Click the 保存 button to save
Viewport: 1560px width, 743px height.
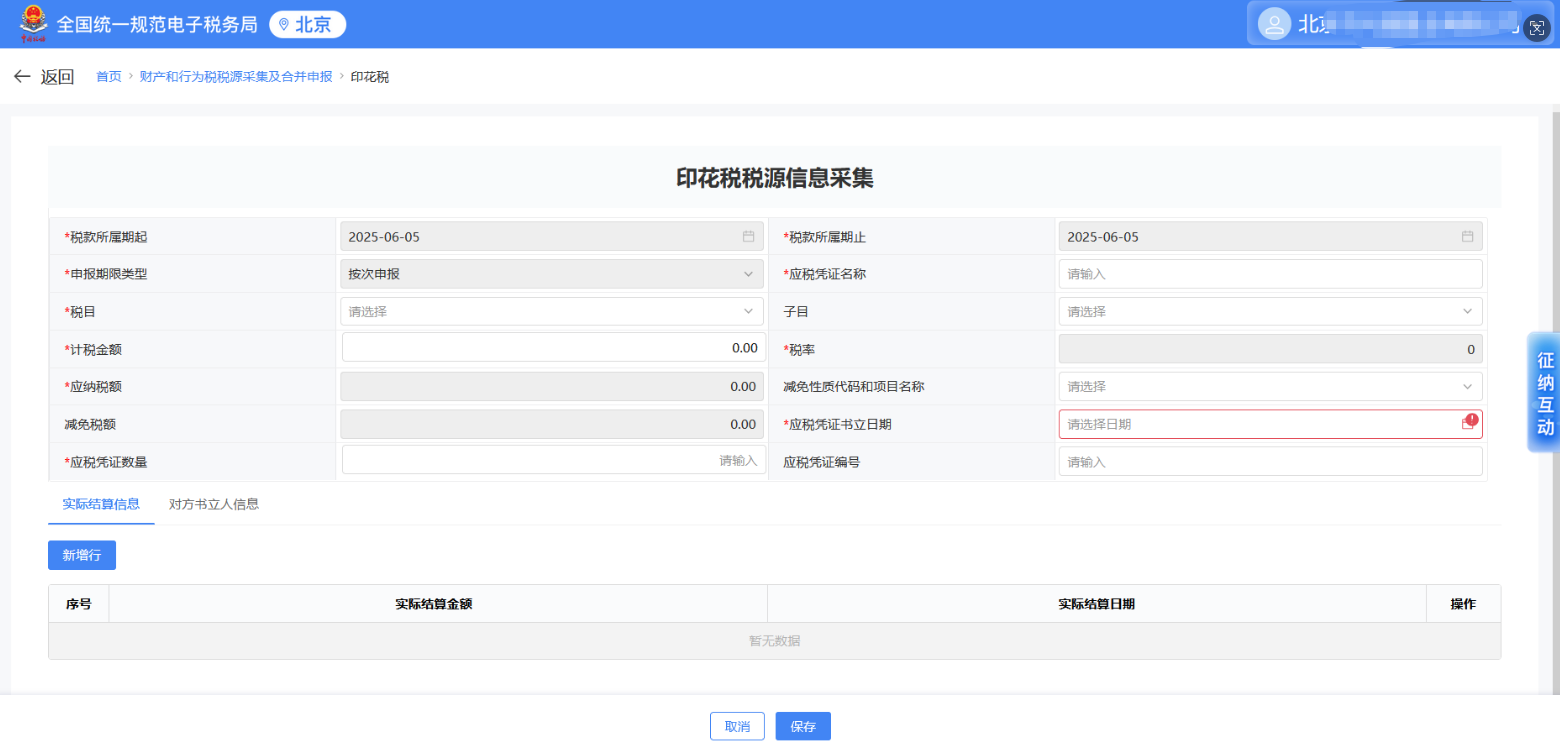pos(803,726)
